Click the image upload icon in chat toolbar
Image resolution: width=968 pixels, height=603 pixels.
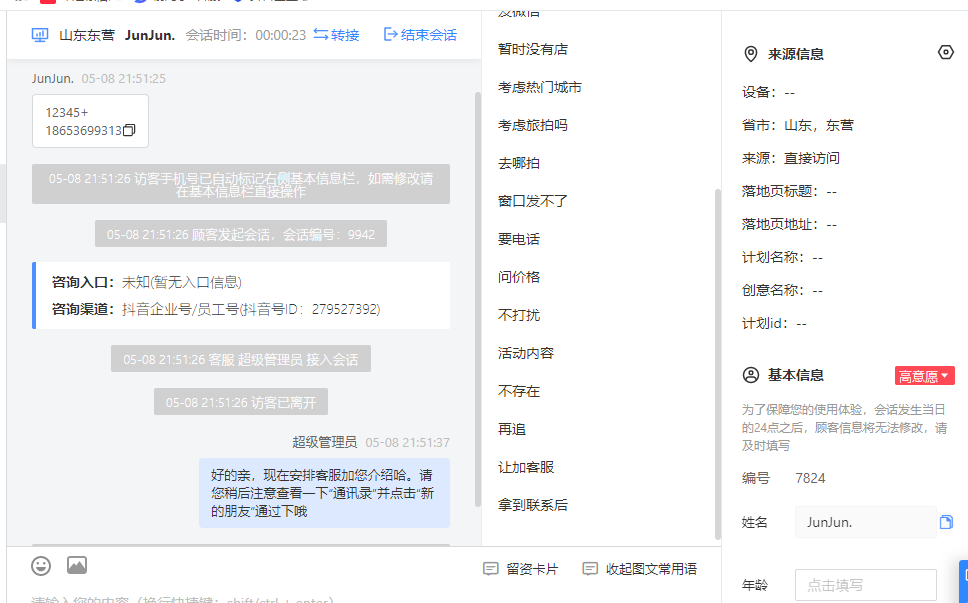tap(77, 565)
